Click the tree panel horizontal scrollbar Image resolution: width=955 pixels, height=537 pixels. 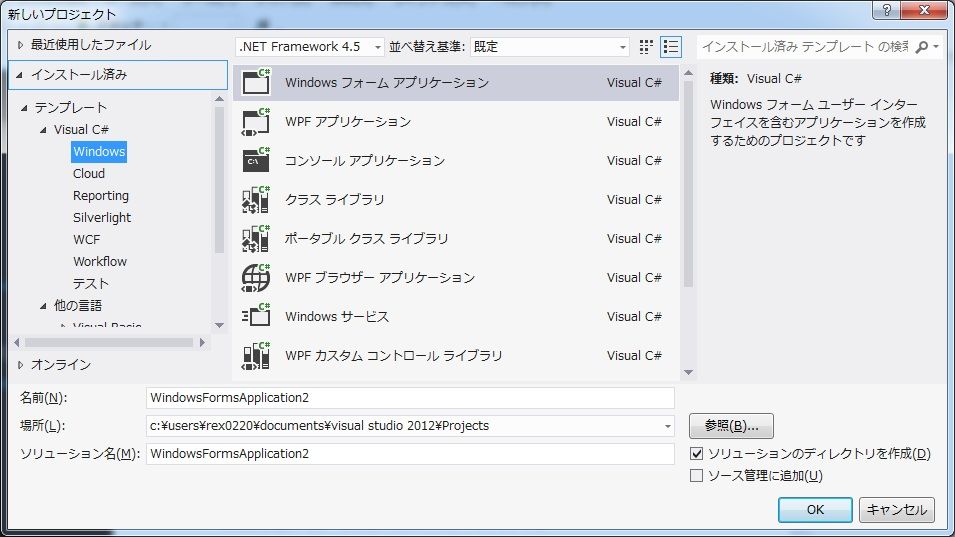(109, 343)
